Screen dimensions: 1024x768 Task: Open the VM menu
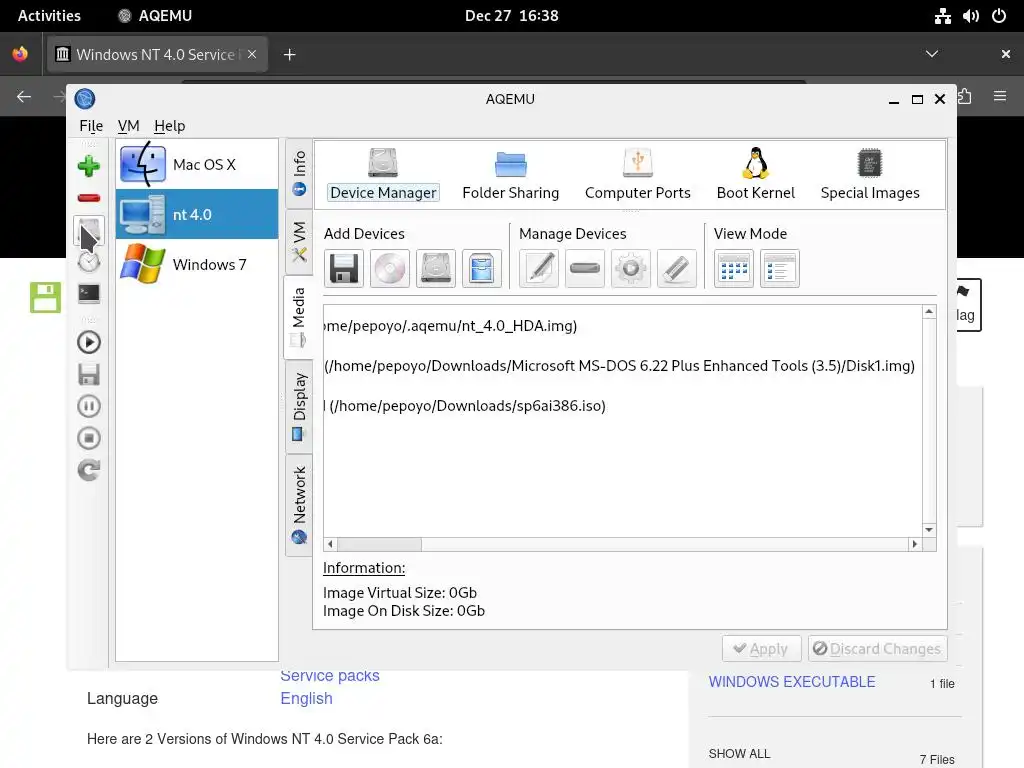point(129,125)
